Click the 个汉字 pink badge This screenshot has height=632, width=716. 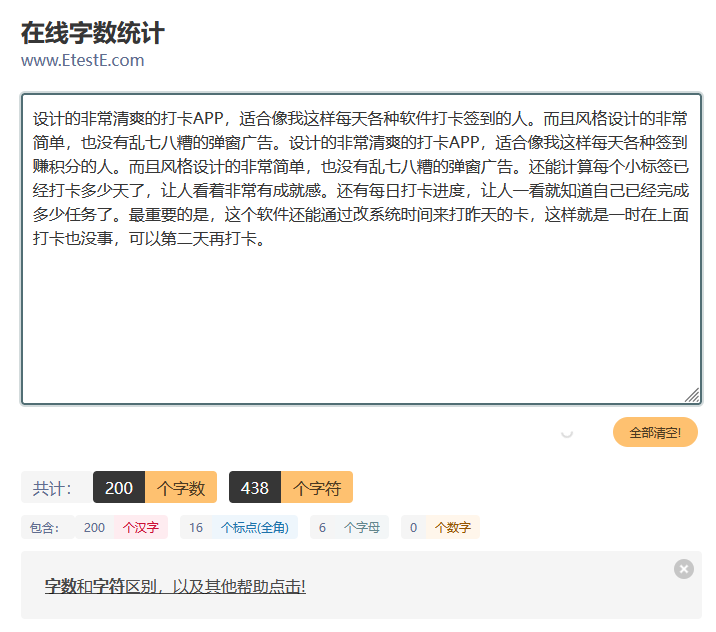(141, 527)
